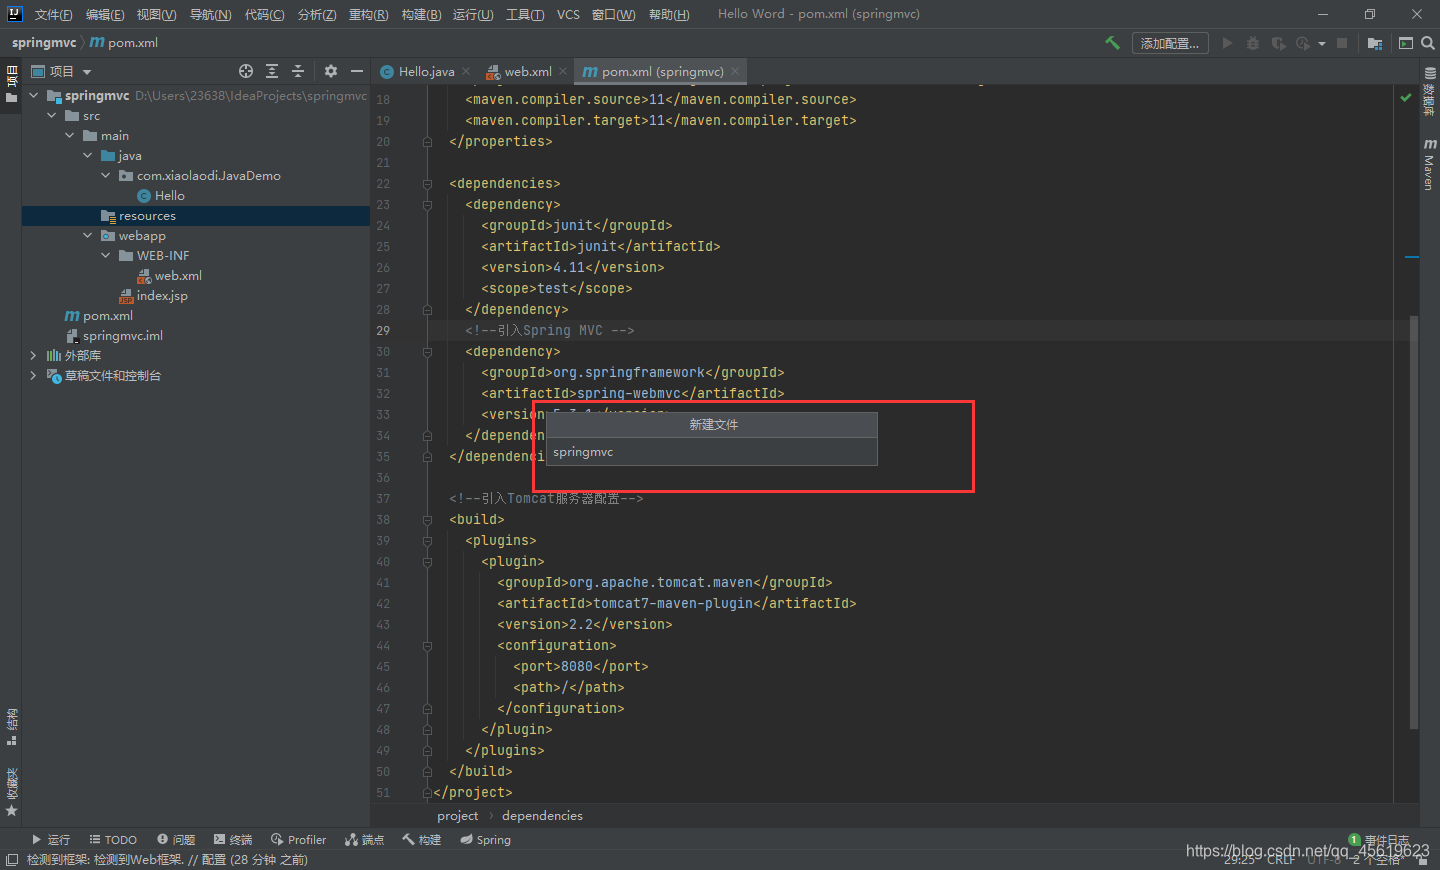Open the 工具(T) menu

pyautogui.click(x=525, y=14)
